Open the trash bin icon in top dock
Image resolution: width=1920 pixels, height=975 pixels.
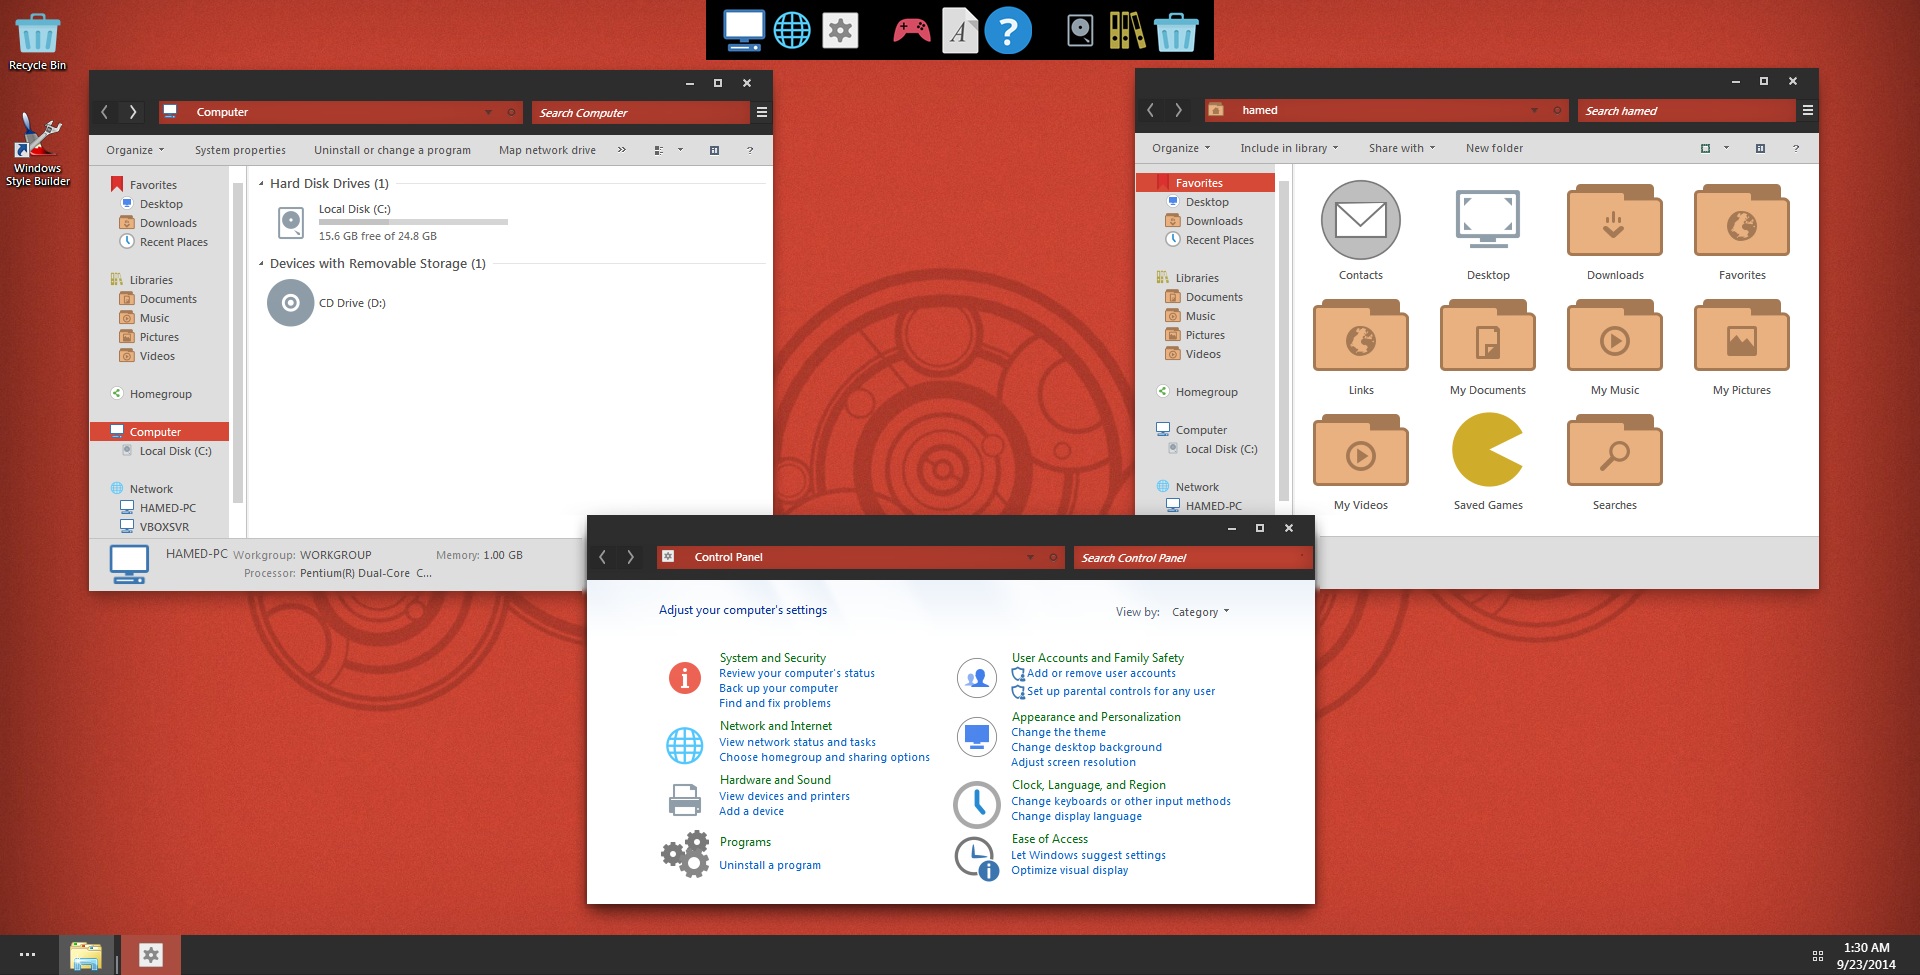(1176, 31)
